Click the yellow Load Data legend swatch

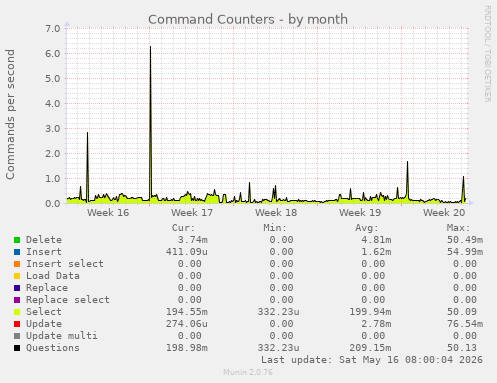pyautogui.click(x=17, y=276)
